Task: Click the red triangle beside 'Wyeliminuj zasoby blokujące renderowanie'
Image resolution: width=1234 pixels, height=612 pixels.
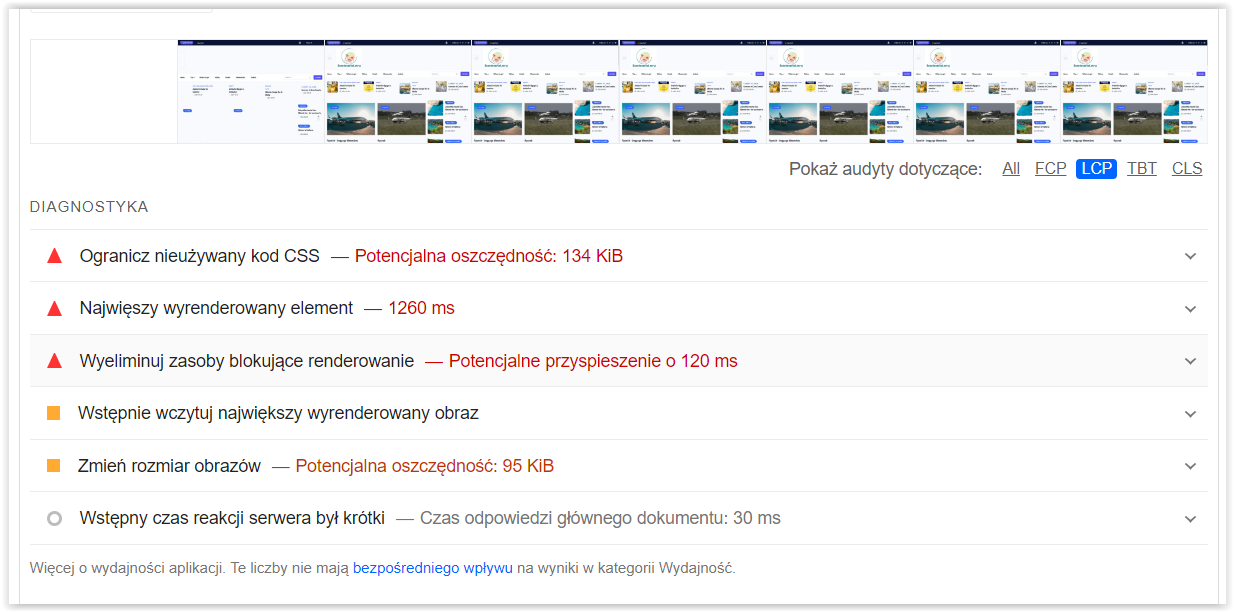Action: tap(55, 361)
